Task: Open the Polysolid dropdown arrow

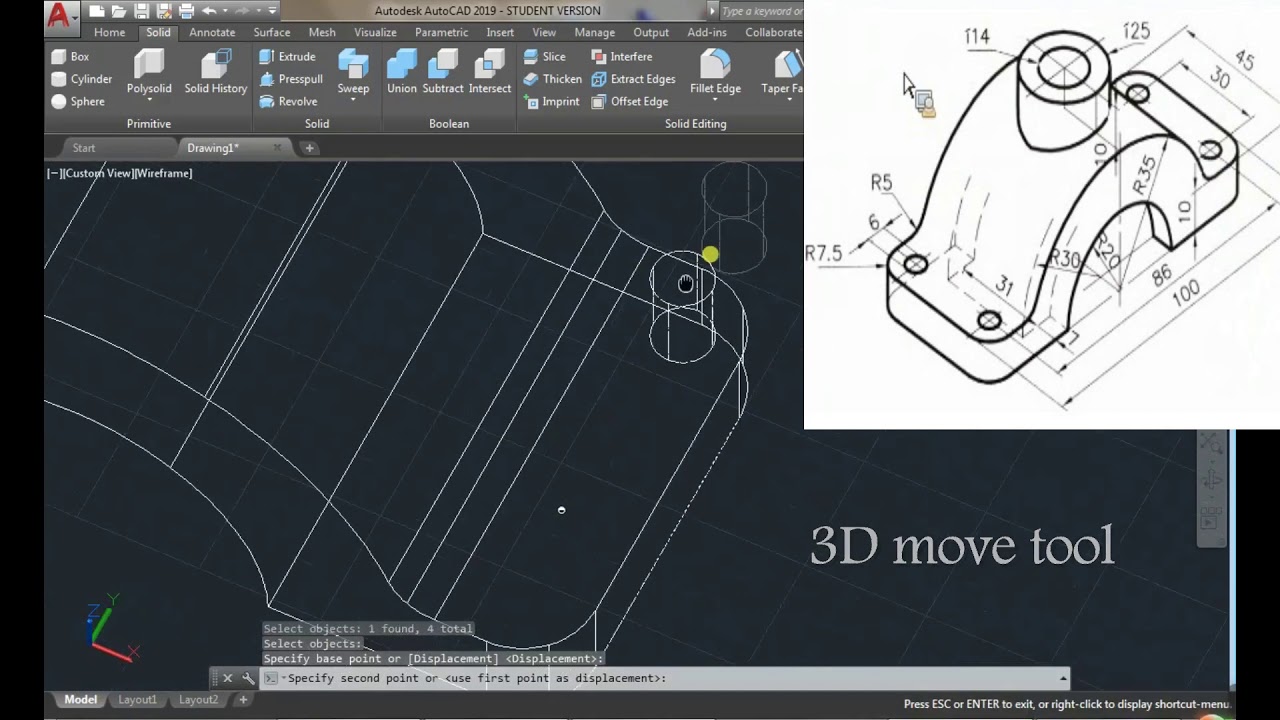Action: pos(149,100)
